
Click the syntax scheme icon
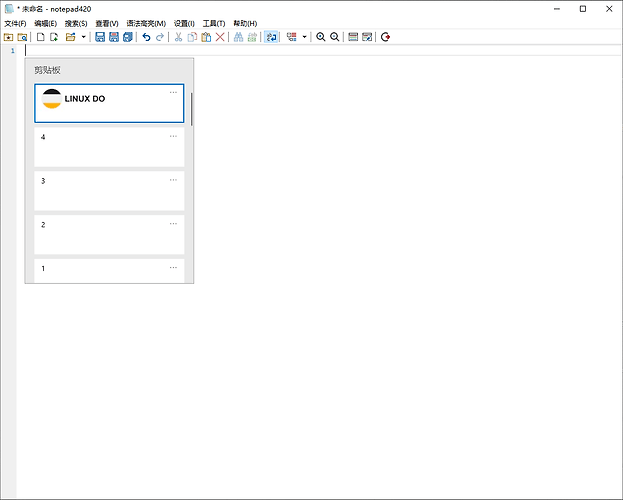pos(353,37)
